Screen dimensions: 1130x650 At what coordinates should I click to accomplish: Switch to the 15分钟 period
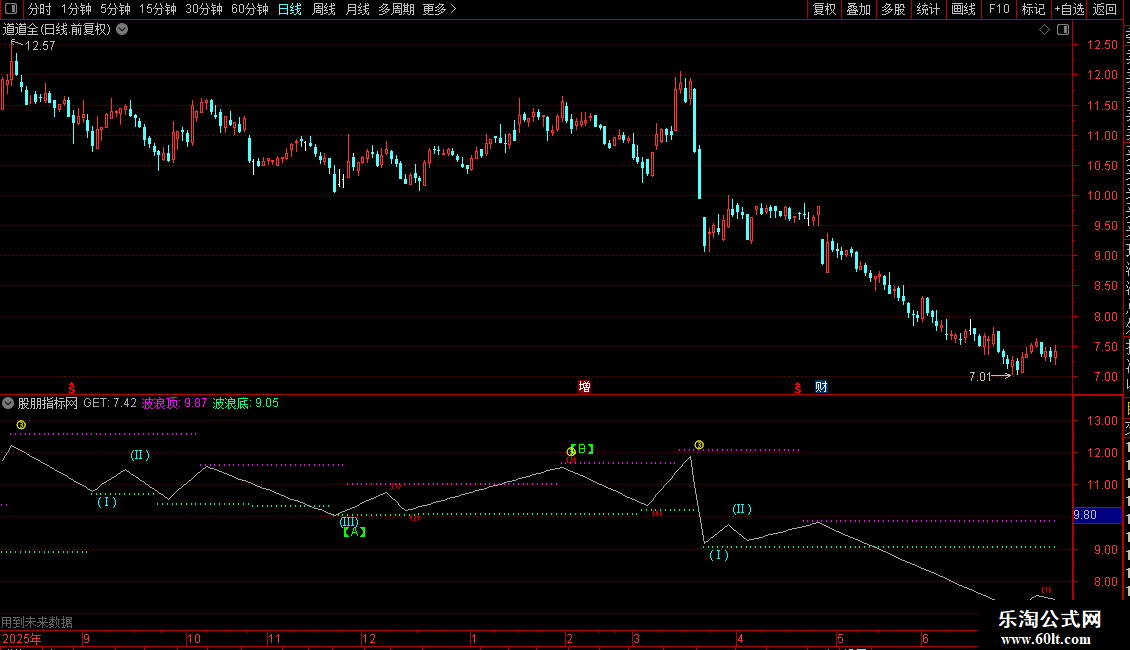157,9
